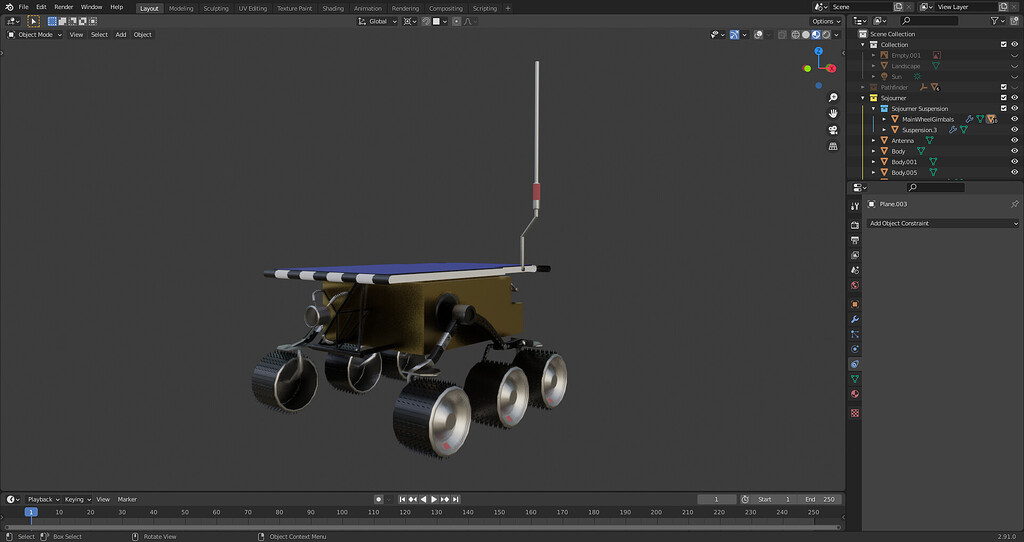This screenshot has width=1024, height=542.
Task: Open the Tool properties tab
Action: click(855, 206)
